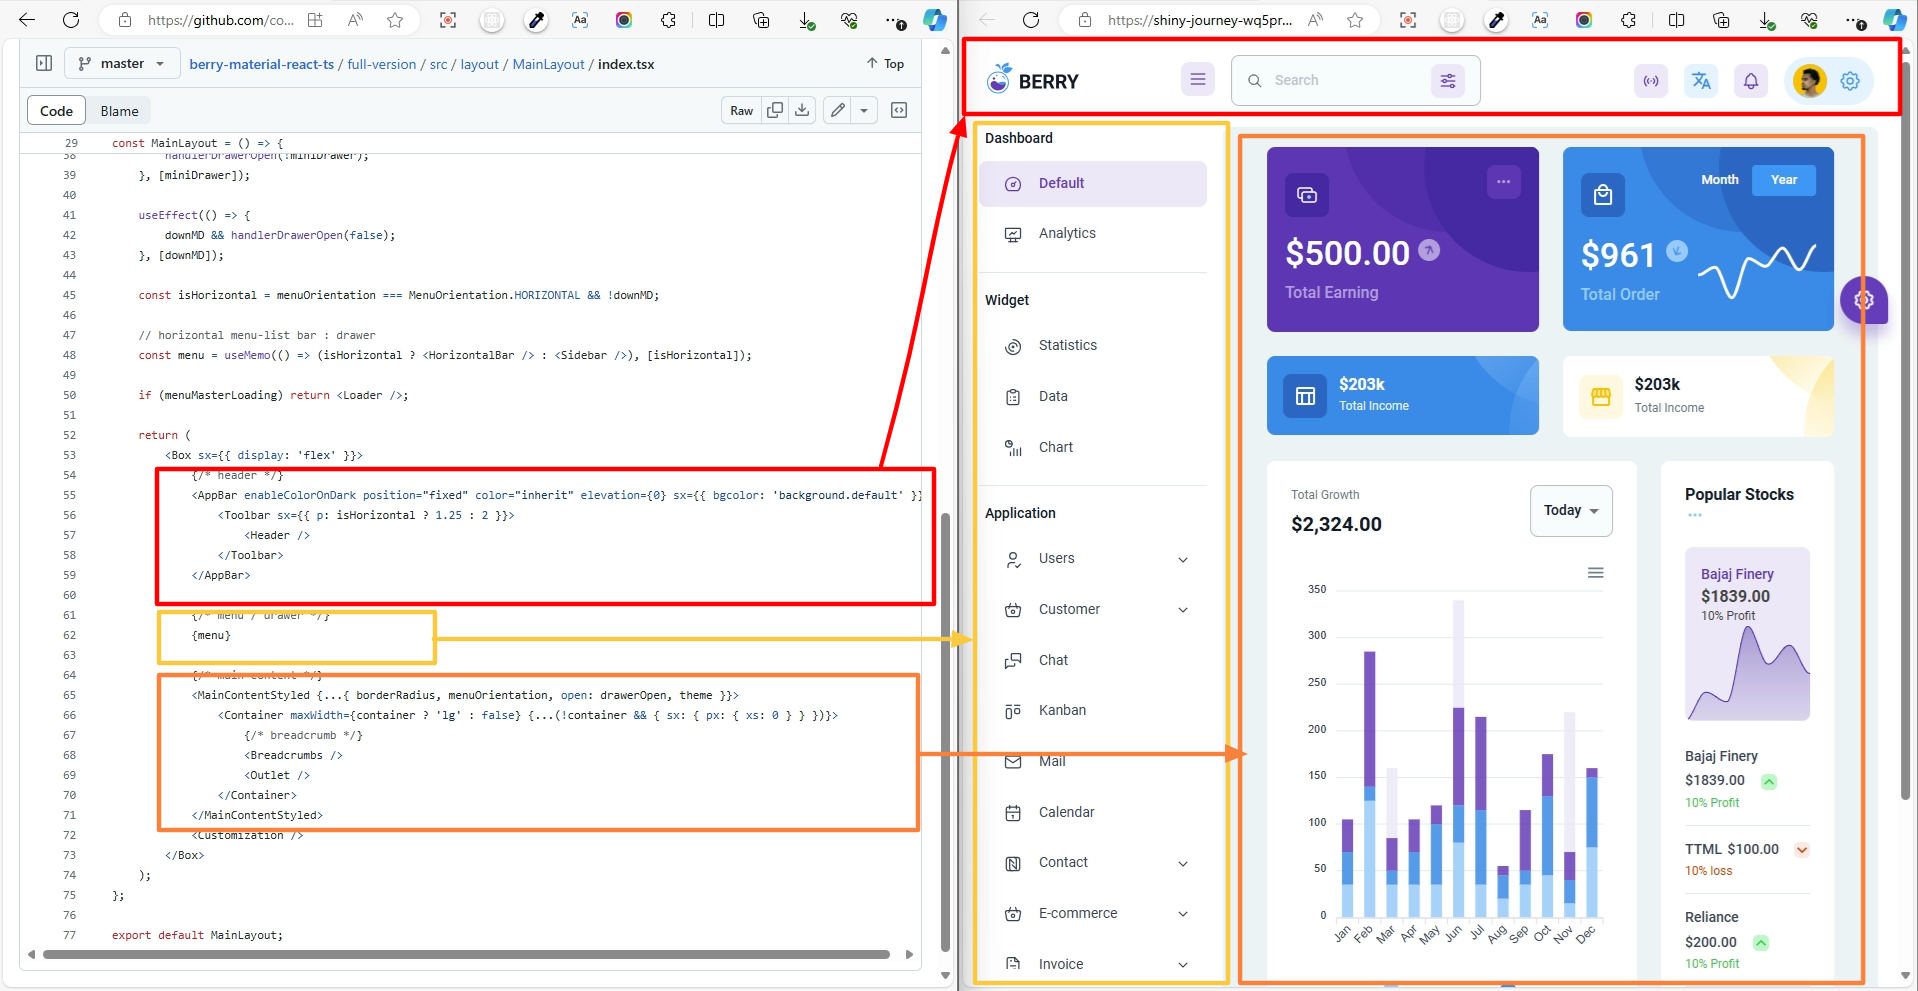Screen dimensions: 1918x991
Task: Toggle GitHub file tree side panel
Action: pos(44,63)
